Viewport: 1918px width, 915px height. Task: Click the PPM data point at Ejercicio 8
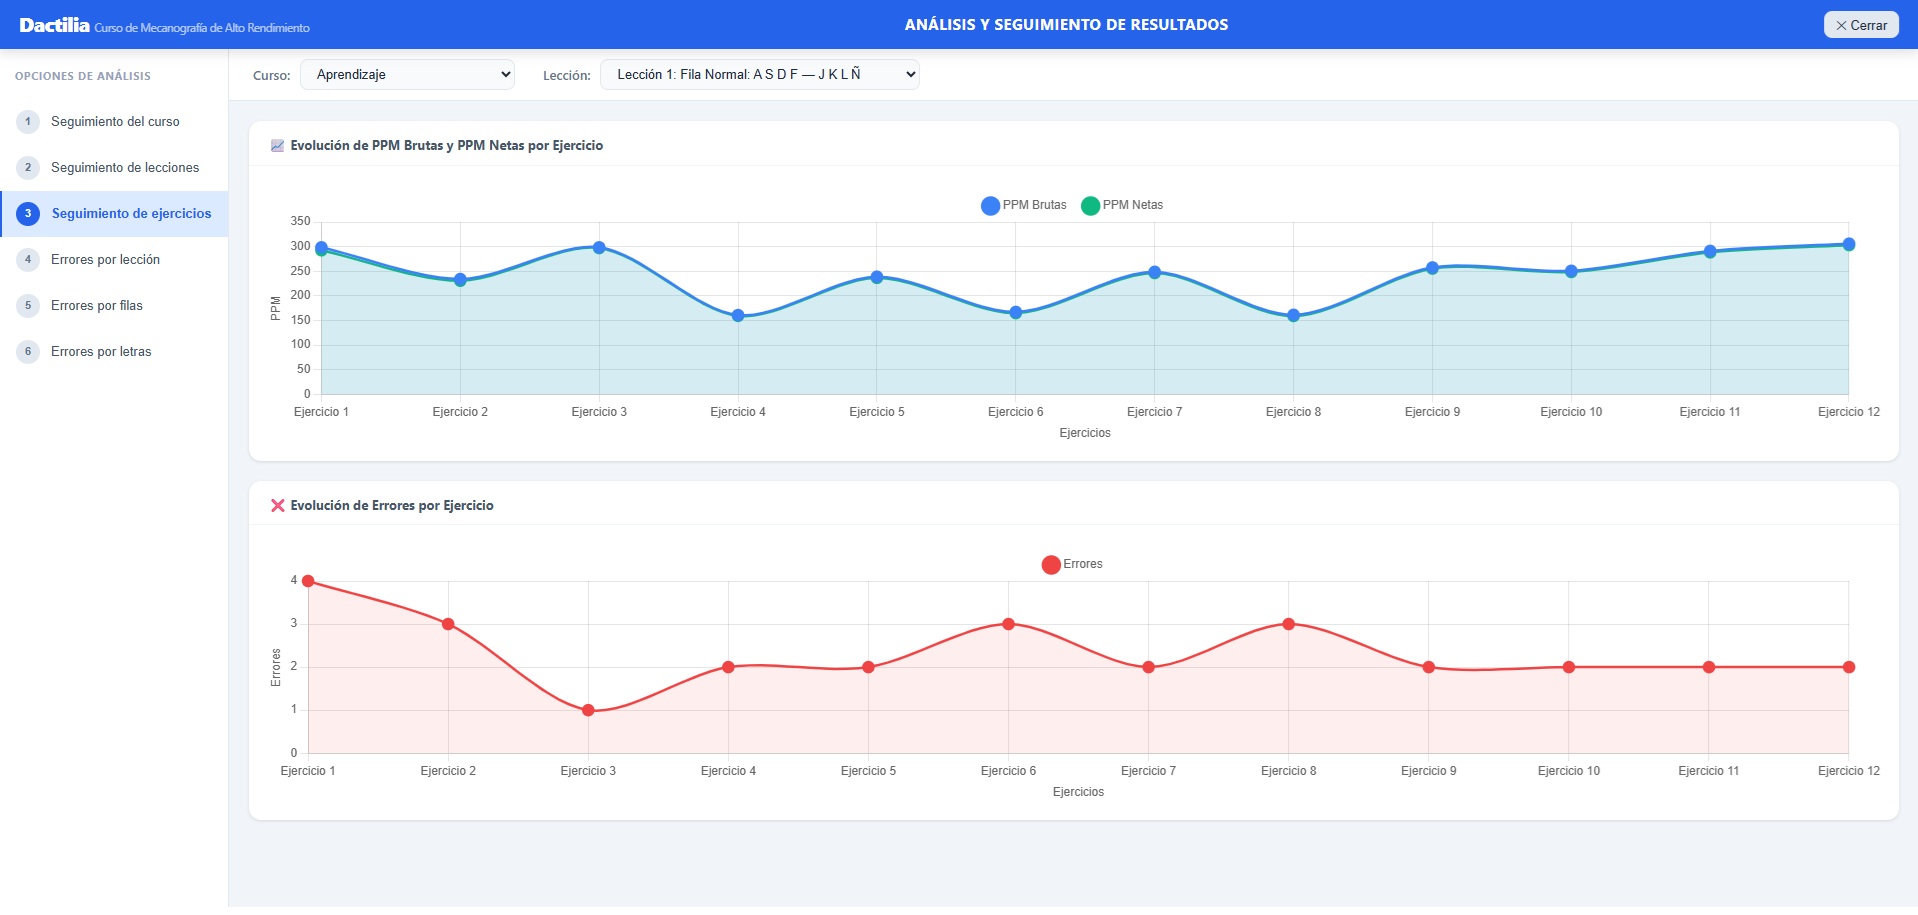[x=1293, y=315]
